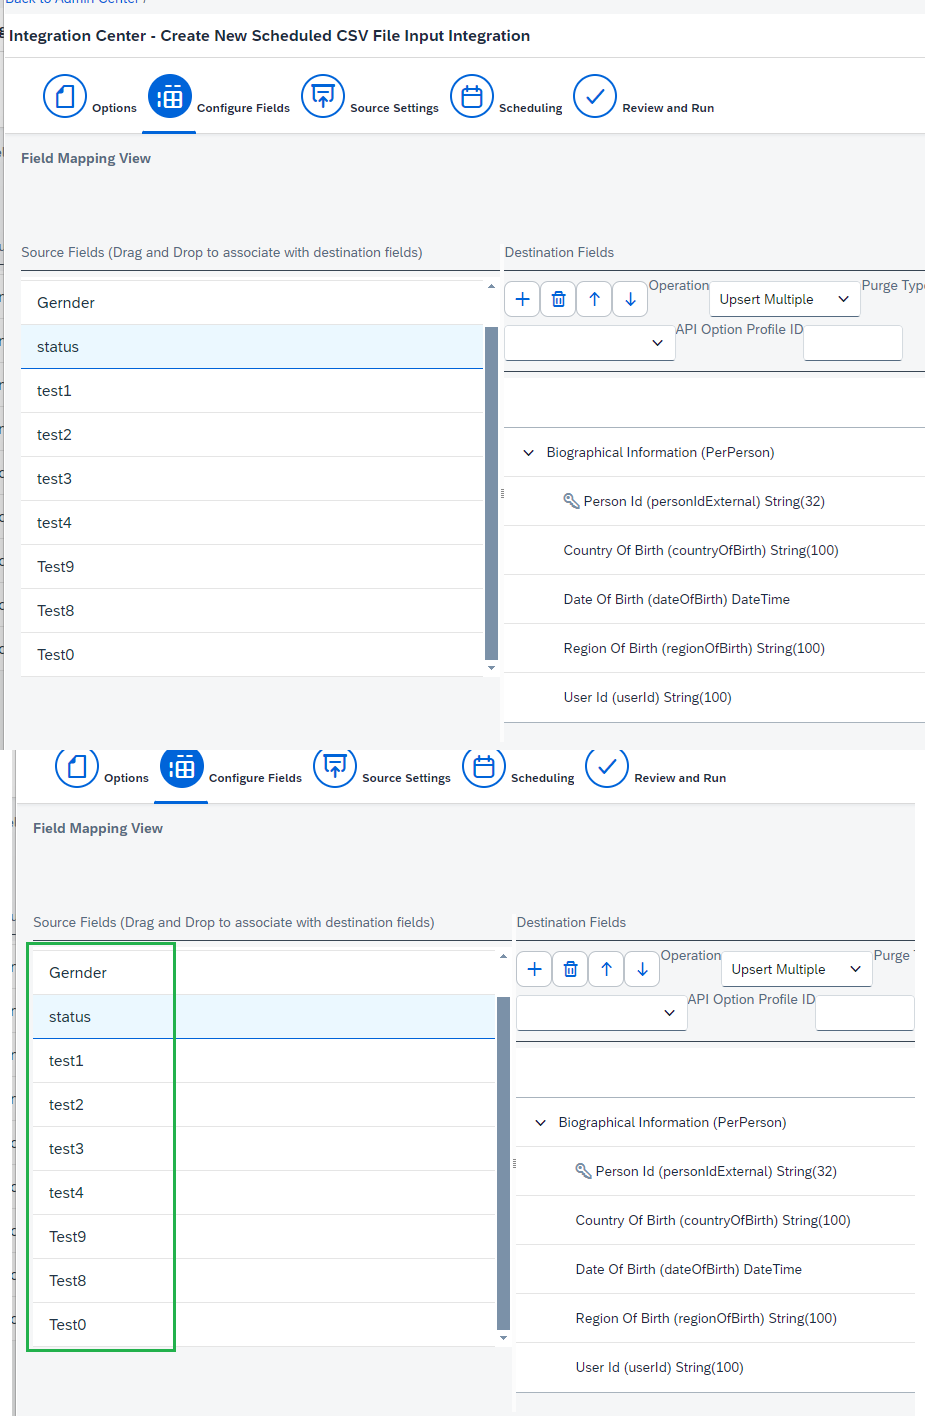Select the test1 source field in the upper list
This screenshot has width=925, height=1416.
(252, 391)
